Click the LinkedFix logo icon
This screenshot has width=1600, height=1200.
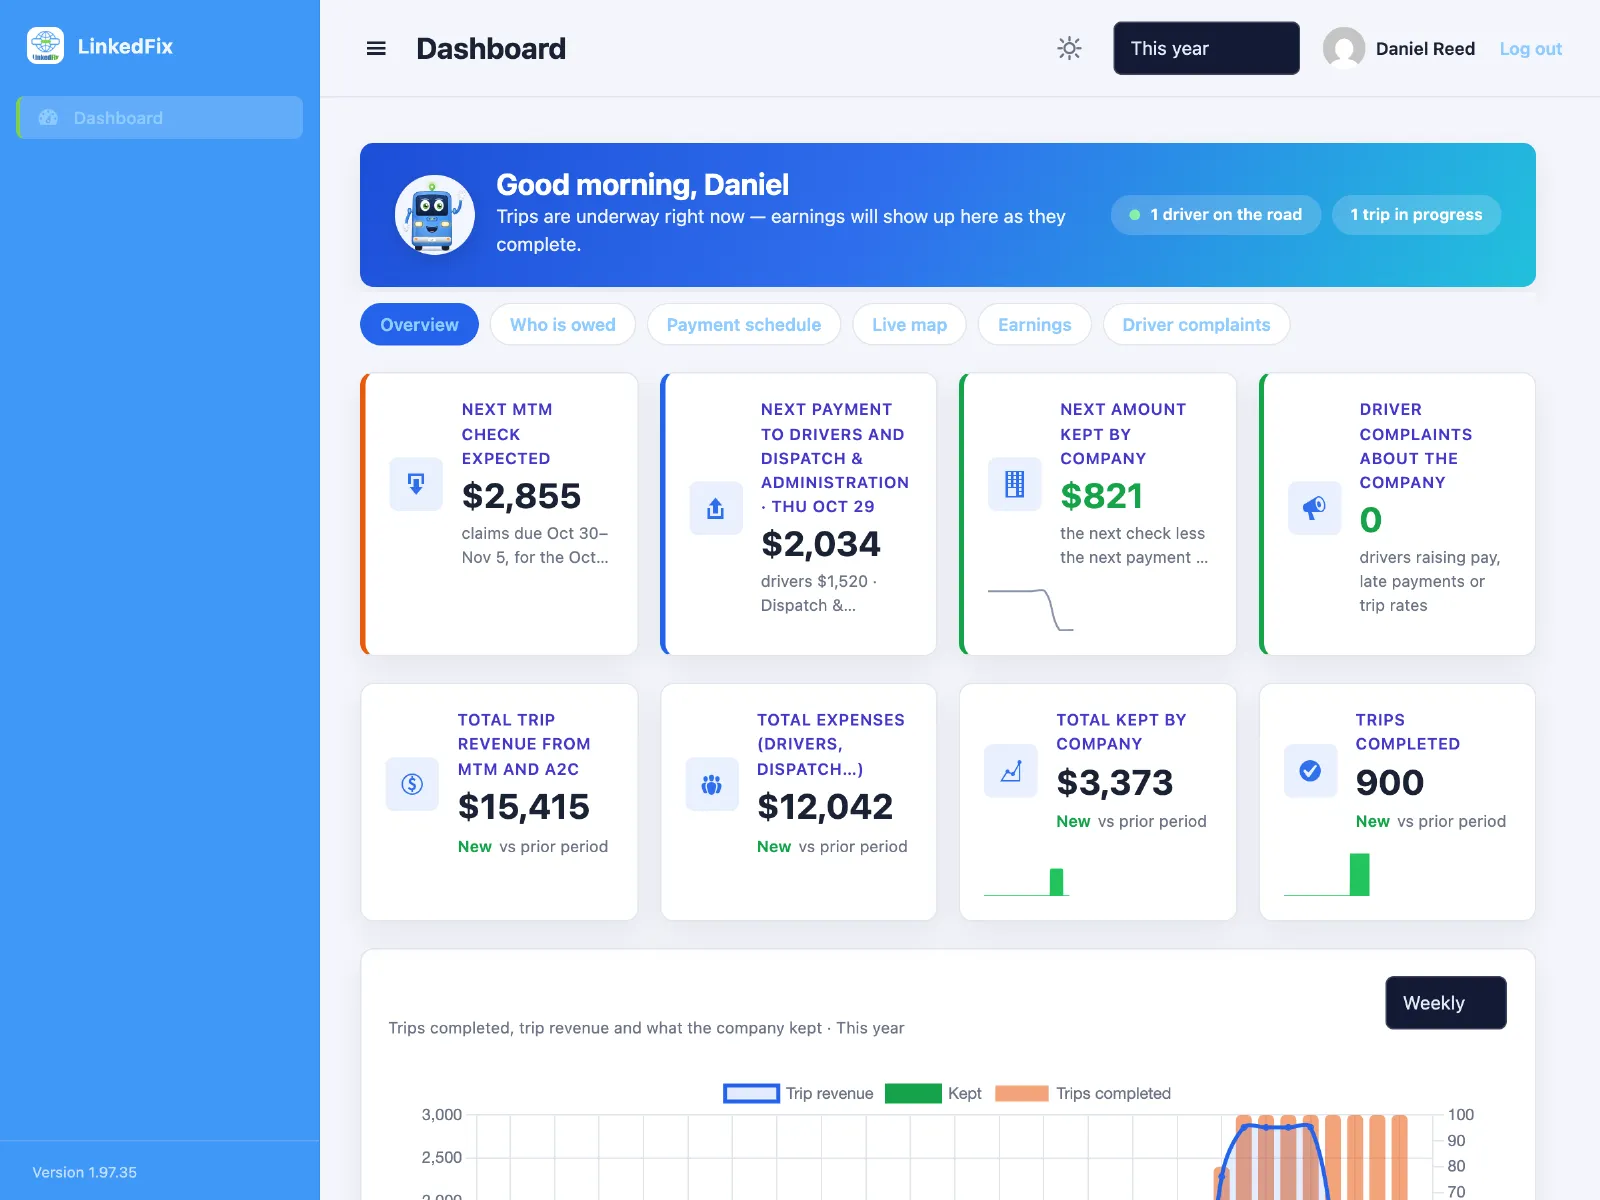coord(45,46)
